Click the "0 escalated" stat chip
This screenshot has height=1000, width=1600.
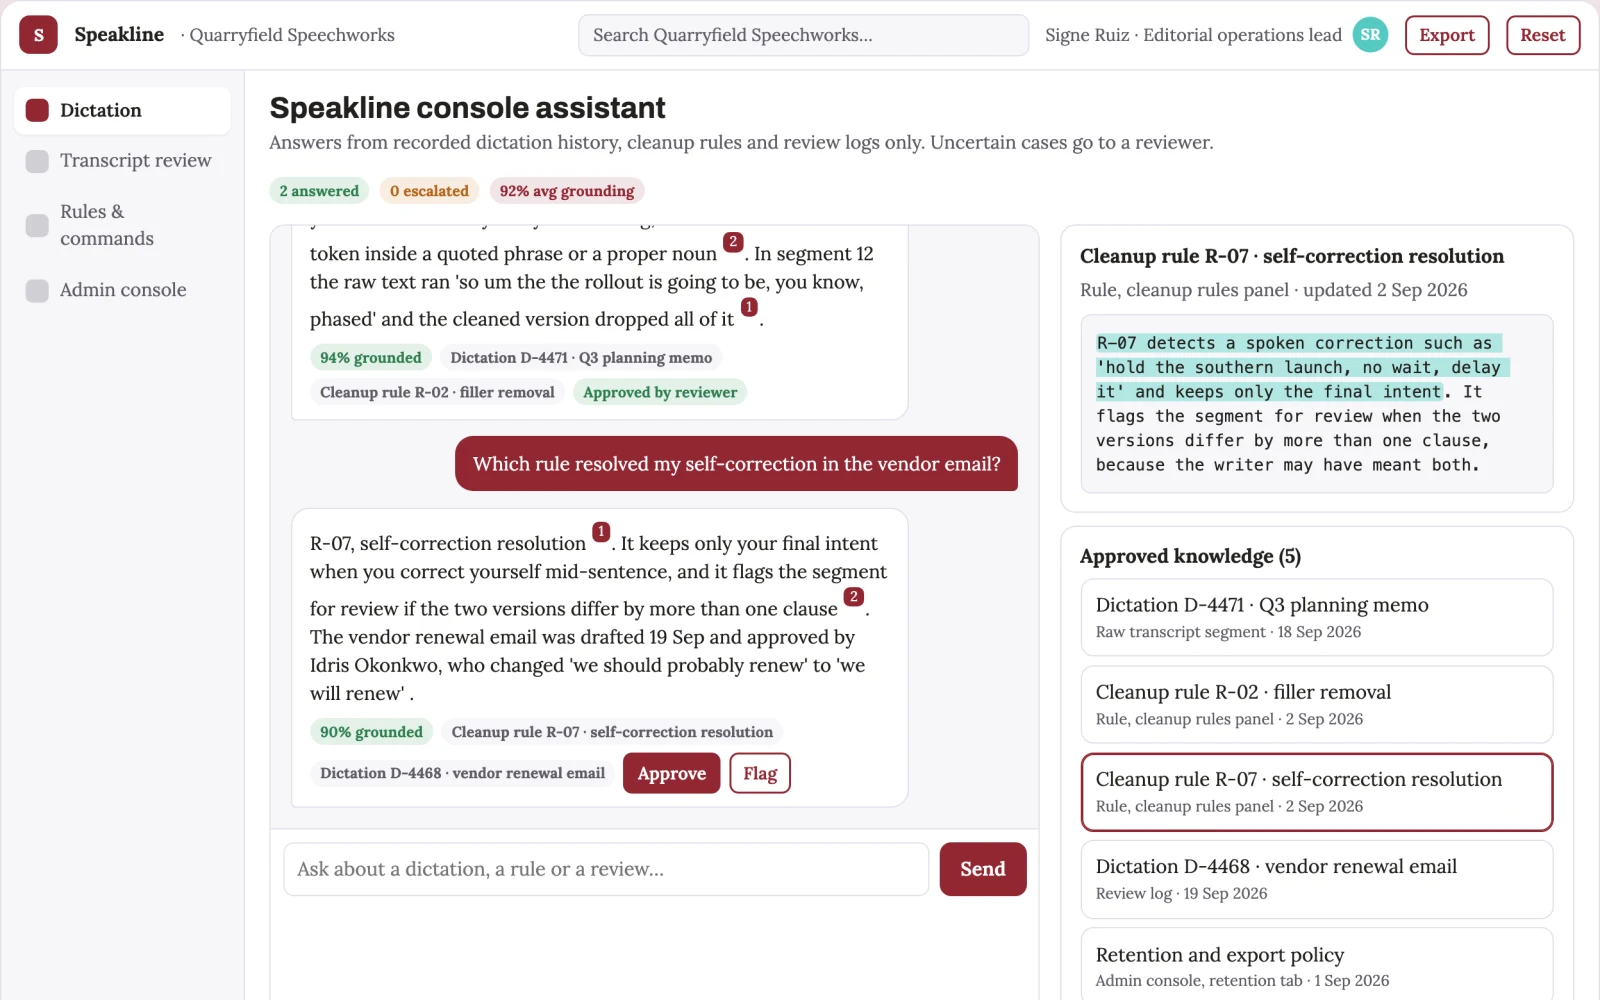tap(429, 191)
